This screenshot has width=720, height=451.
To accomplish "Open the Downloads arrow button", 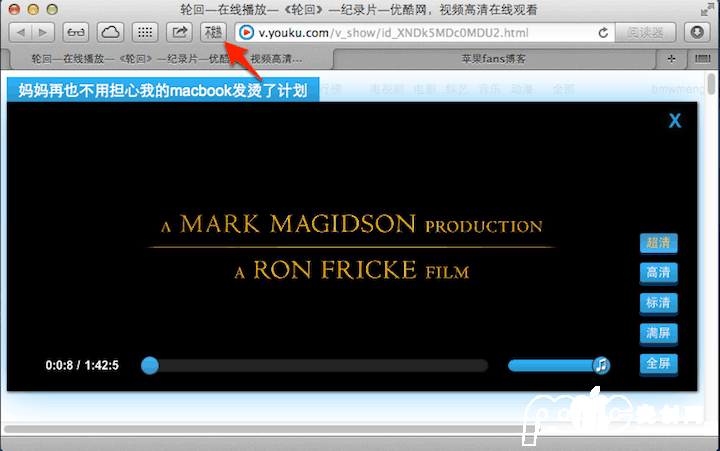I will [698, 32].
